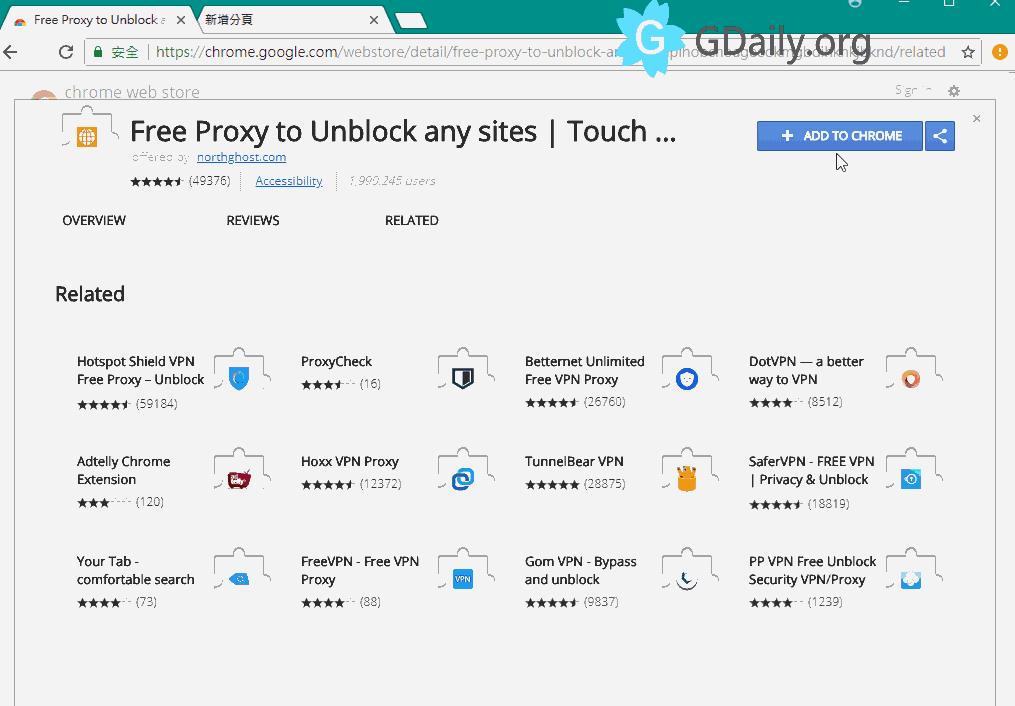
Task: Click the SaferVPN rating (18819)
Action: (799, 504)
